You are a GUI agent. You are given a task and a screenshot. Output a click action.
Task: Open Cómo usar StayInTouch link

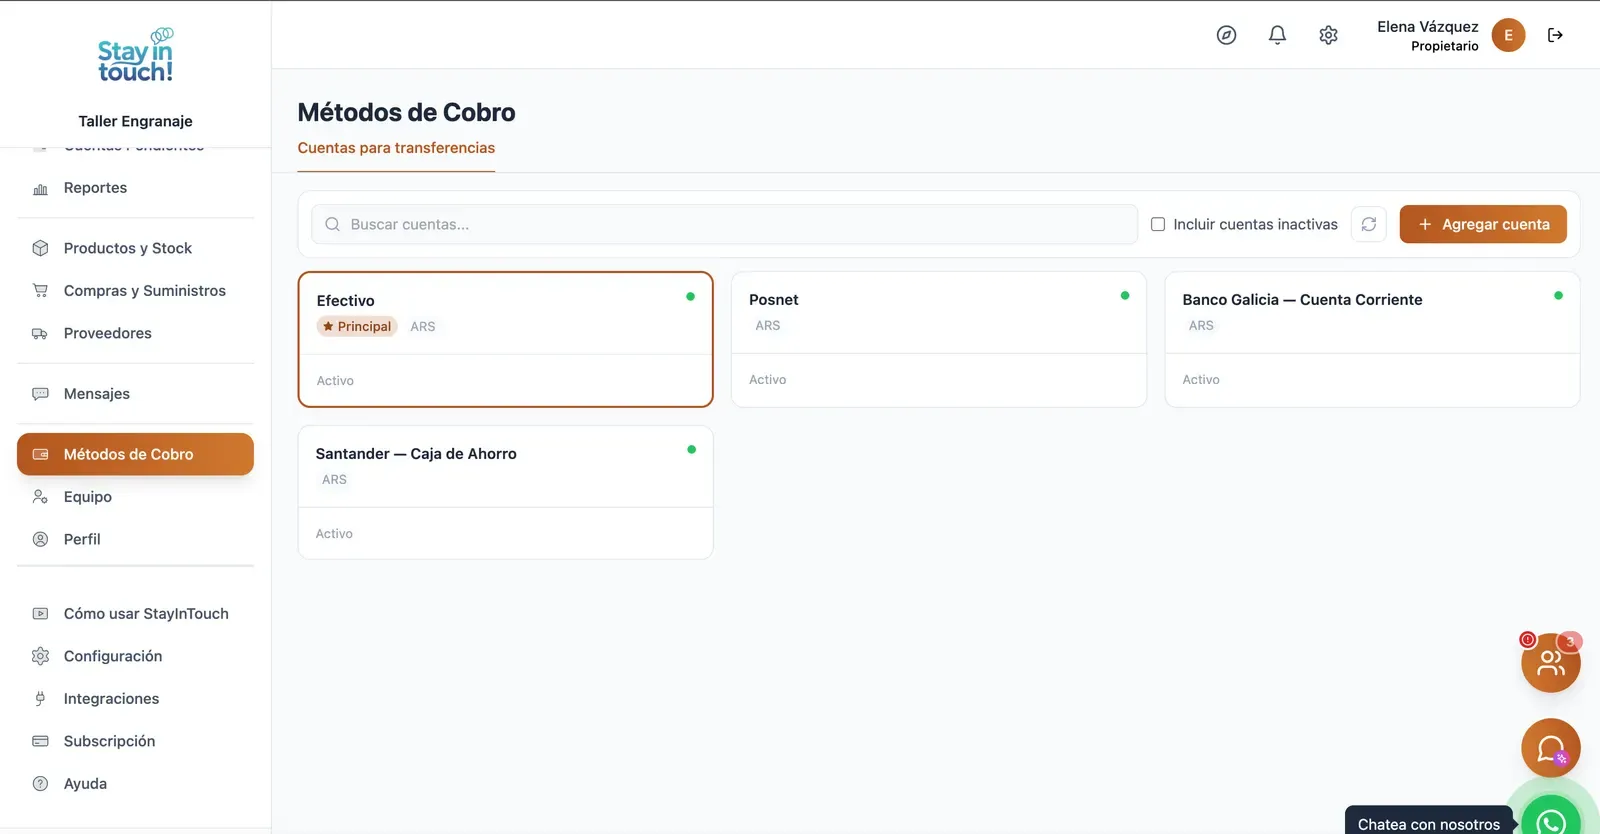click(x=135, y=614)
